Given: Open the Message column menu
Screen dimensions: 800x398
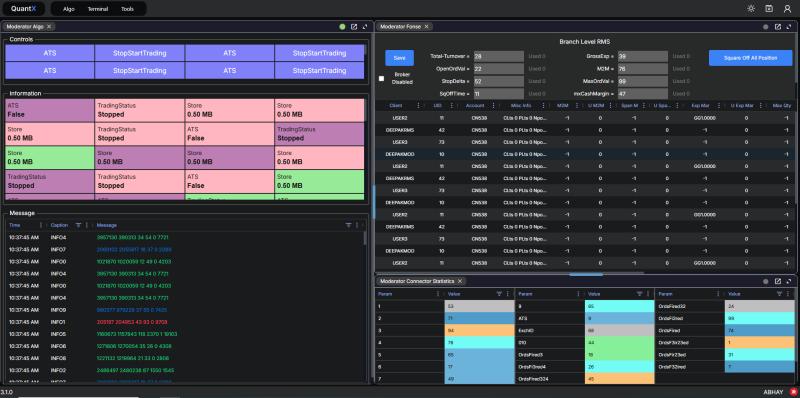Looking at the screenshot, I should coord(357,225).
